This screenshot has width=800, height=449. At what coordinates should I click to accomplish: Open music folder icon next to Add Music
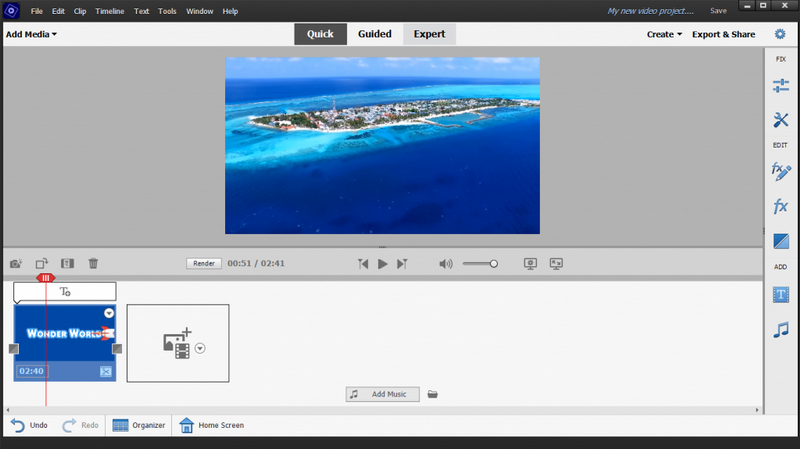tap(433, 394)
